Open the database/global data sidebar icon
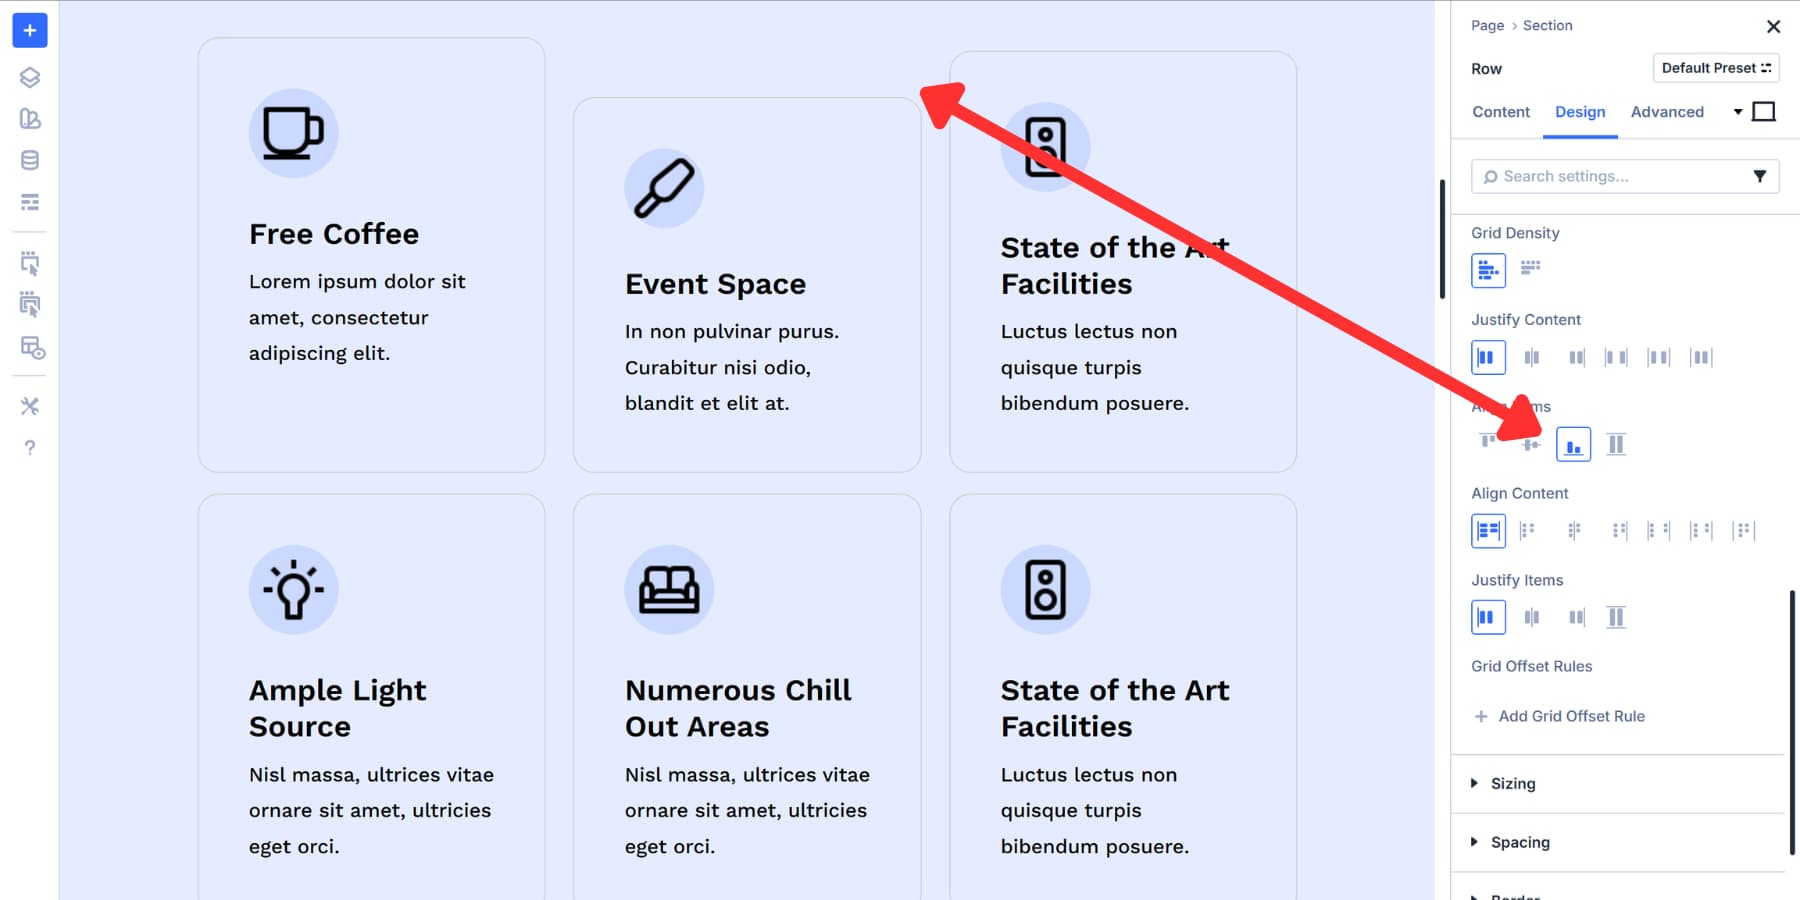This screenshot has width=1800, height=900. click(x=29, y=159)
